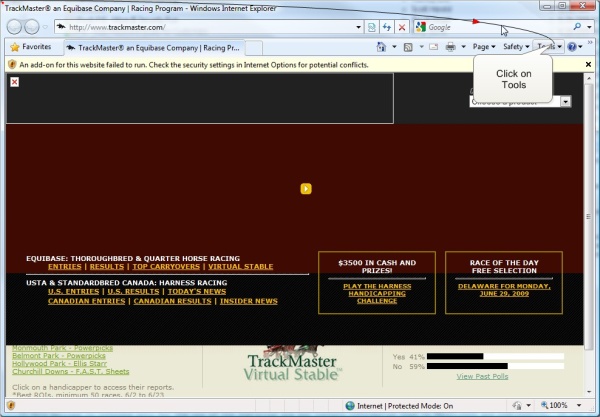
Task: Open the Hollywood Park - Ellis Starr link
Action: pos(60,363)
